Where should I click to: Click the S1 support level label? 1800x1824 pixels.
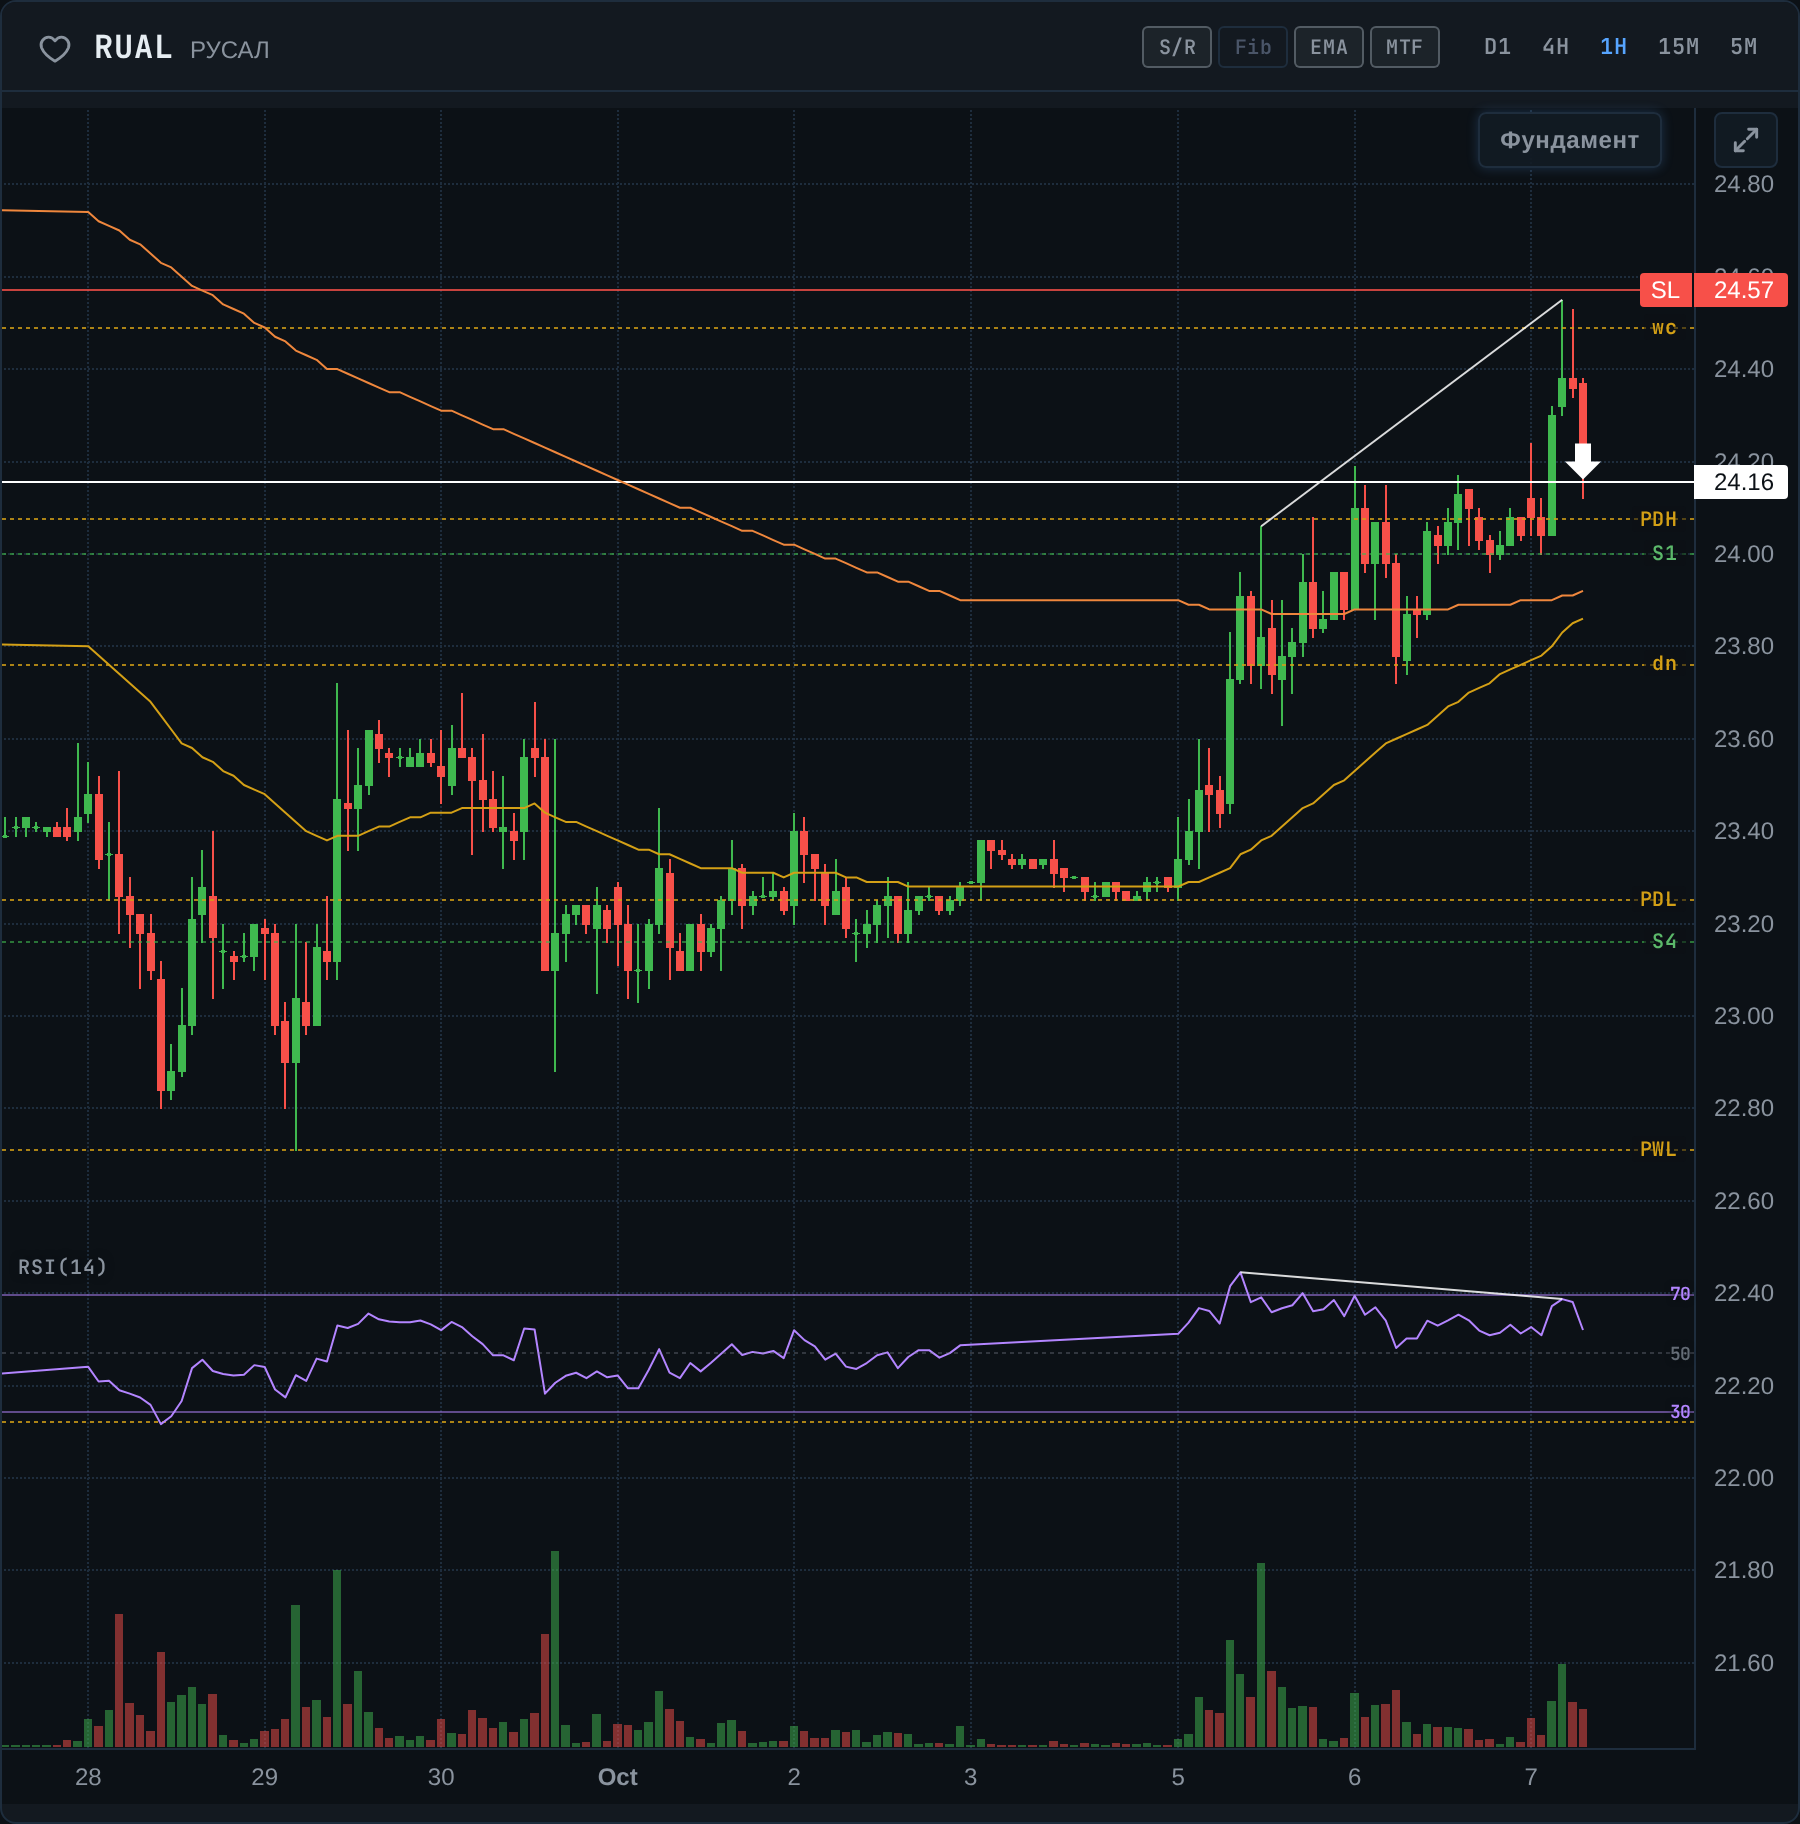coord(1664,553)
